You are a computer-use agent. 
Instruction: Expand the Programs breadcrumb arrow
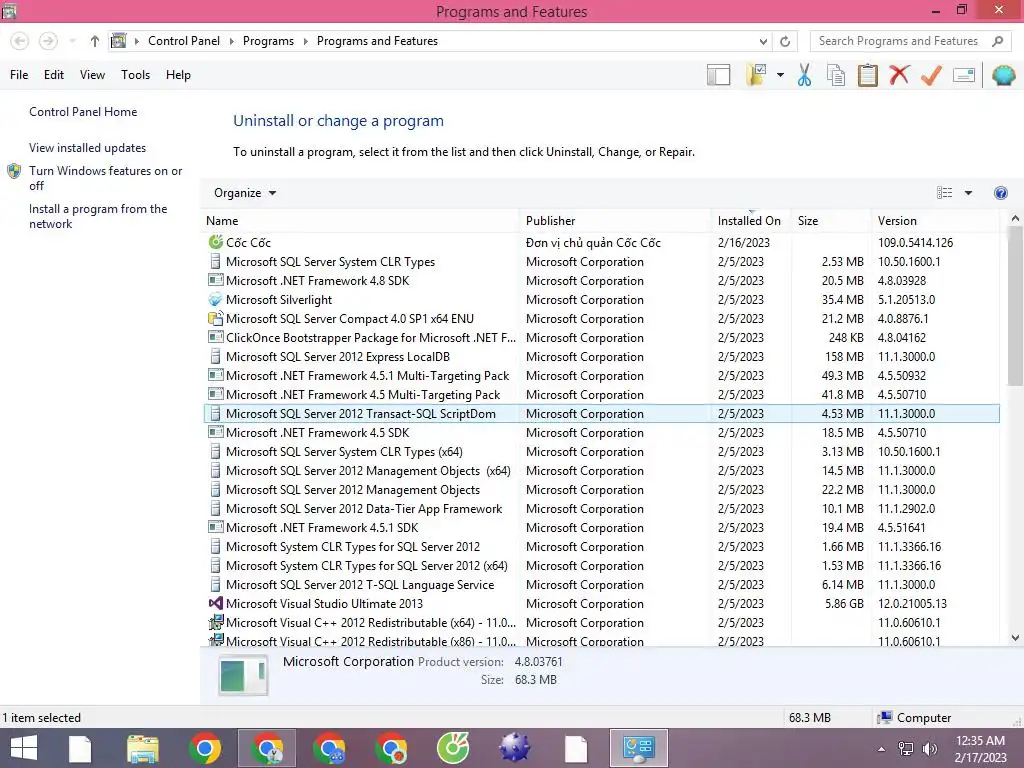coord(305,41)
